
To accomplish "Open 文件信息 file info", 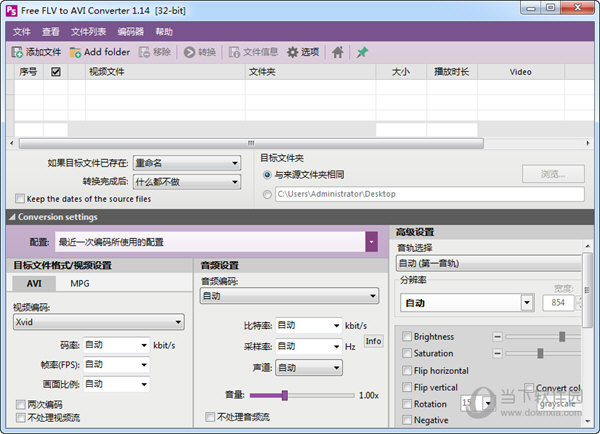I will point(253,52).
